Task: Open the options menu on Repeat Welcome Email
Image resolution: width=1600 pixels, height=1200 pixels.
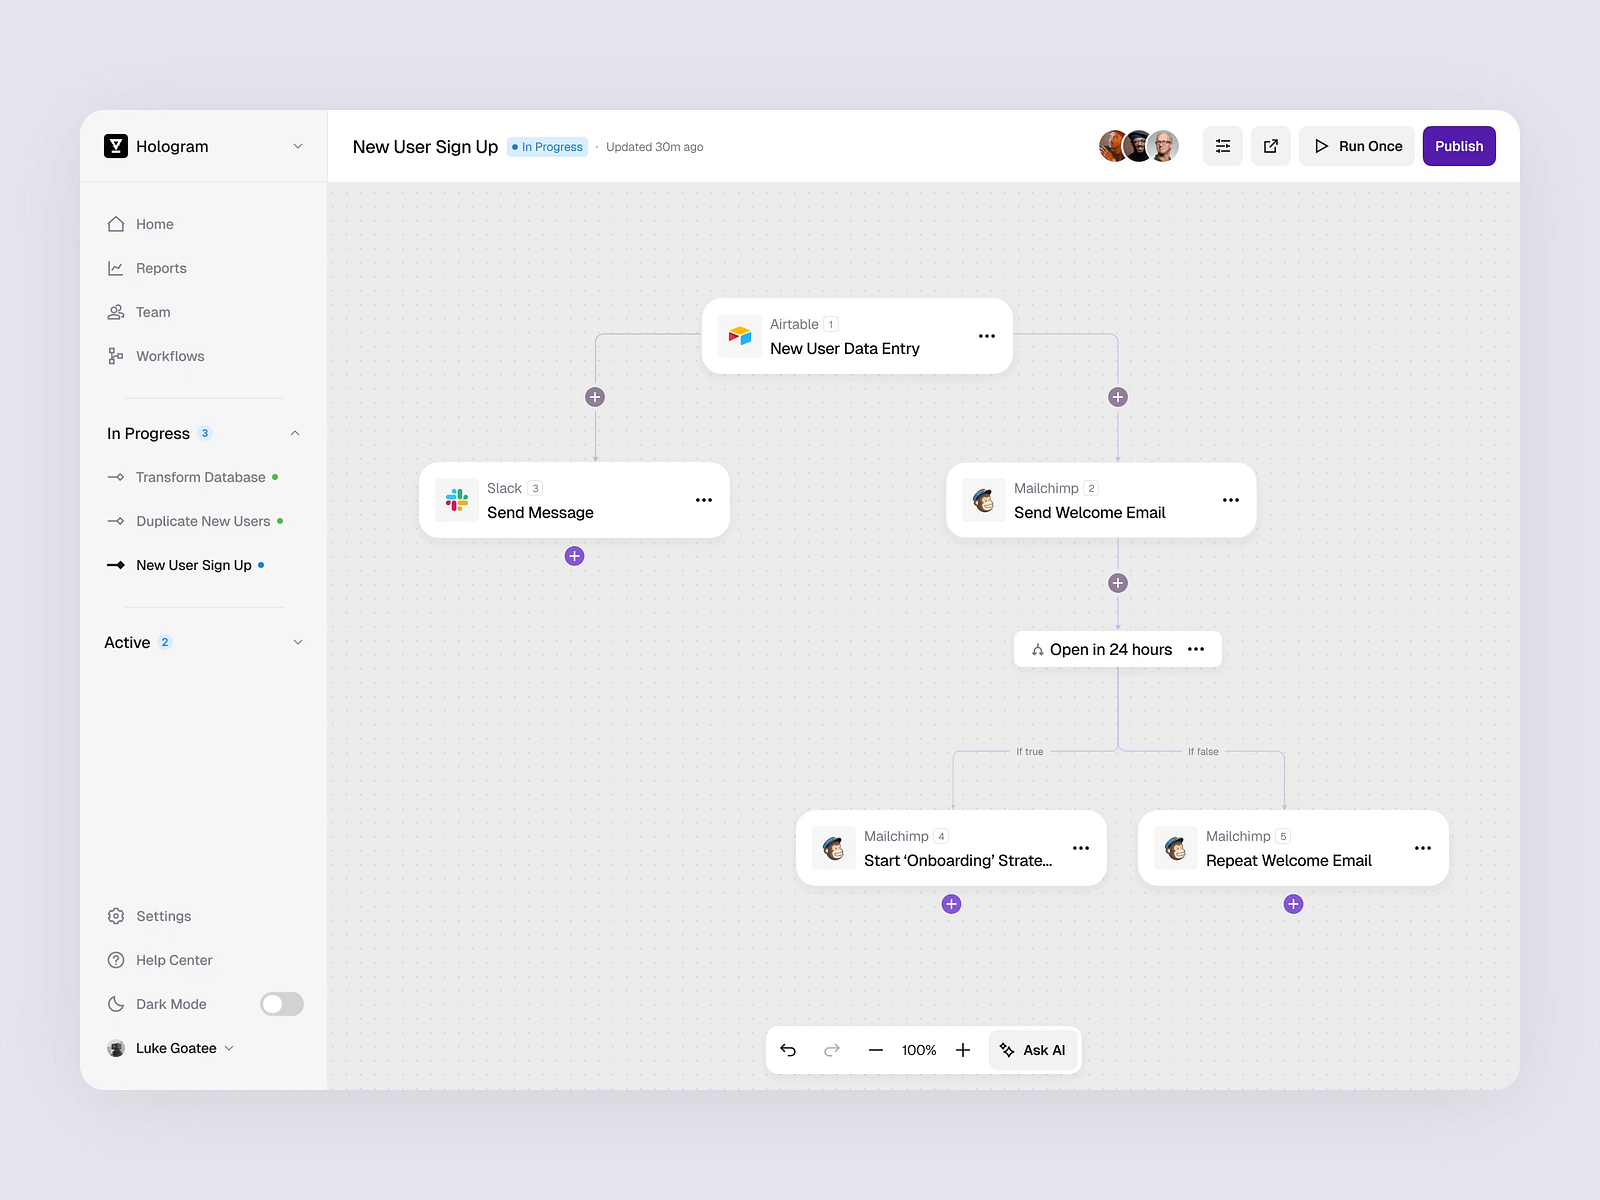Action: pos(1423,848)
